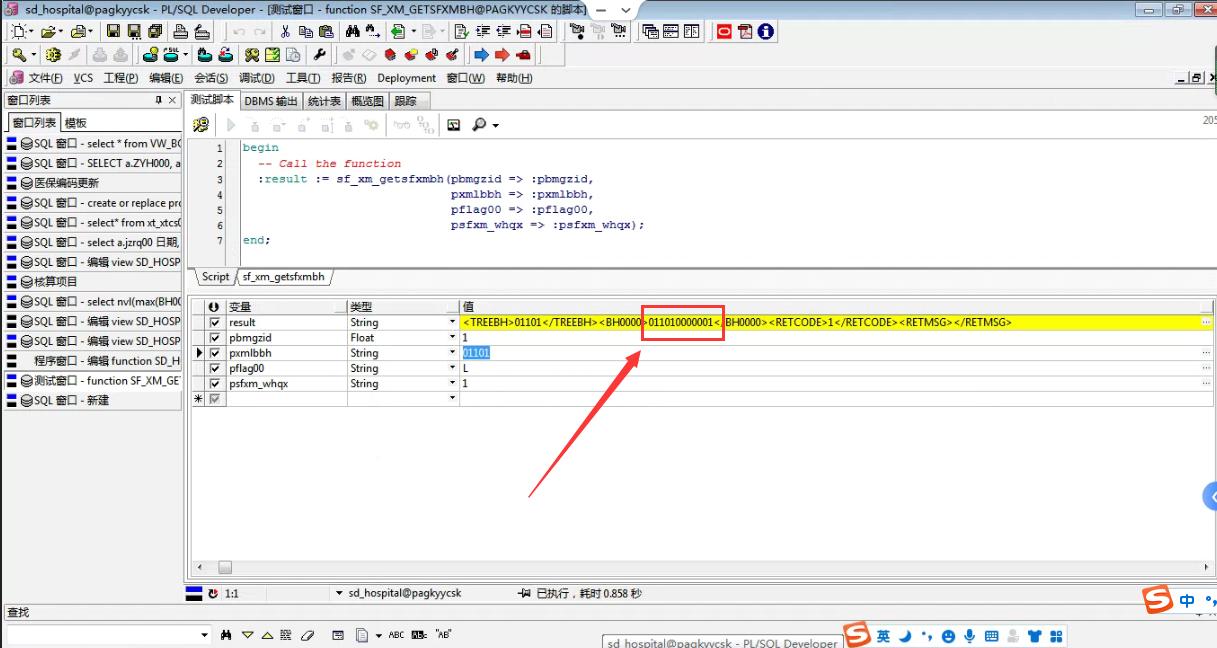Viewport: 1217px width, 648px height.
Task: Switch to the DBMS 输出 tab
Action: (x=271, y=101)
